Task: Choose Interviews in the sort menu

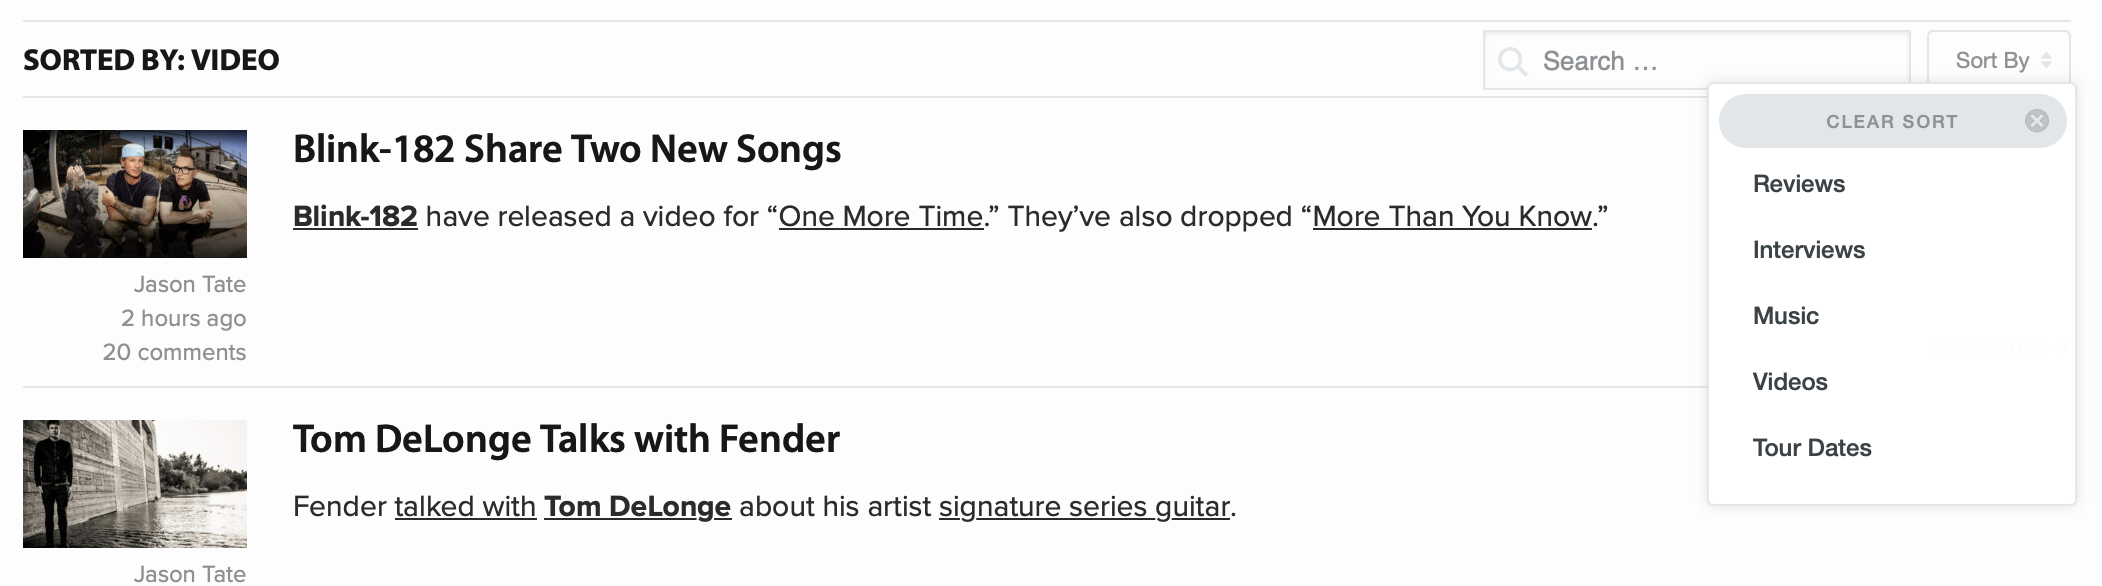Action: pos(1808,250)
